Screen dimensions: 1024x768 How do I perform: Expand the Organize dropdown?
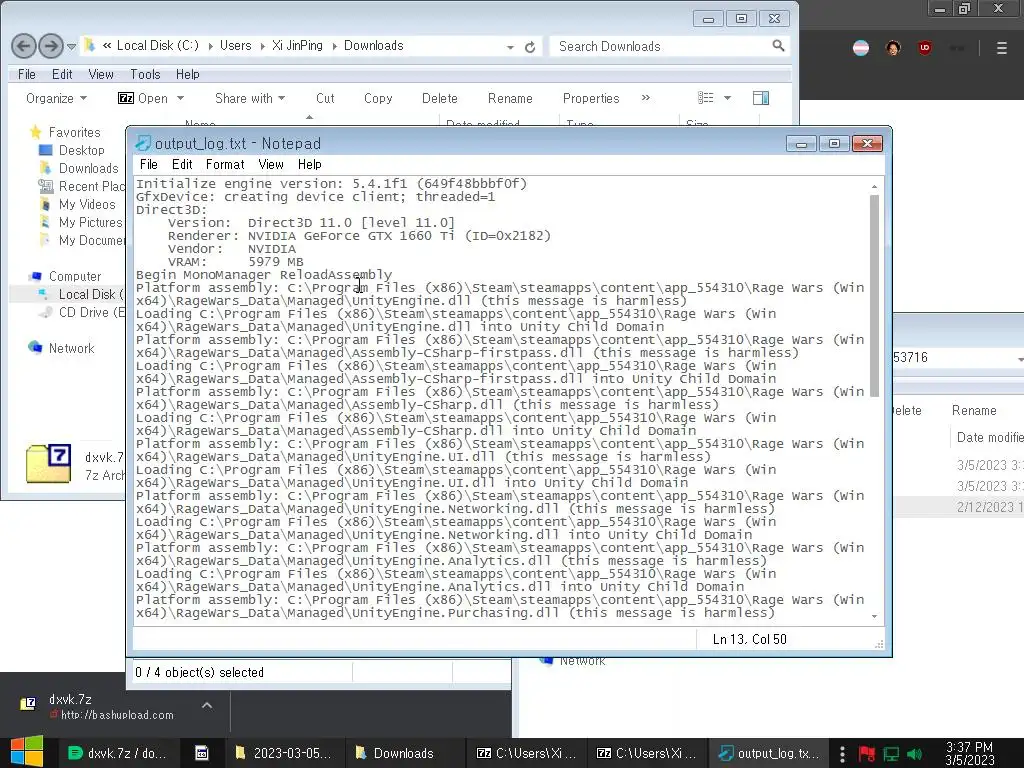(x=56, y=99)
